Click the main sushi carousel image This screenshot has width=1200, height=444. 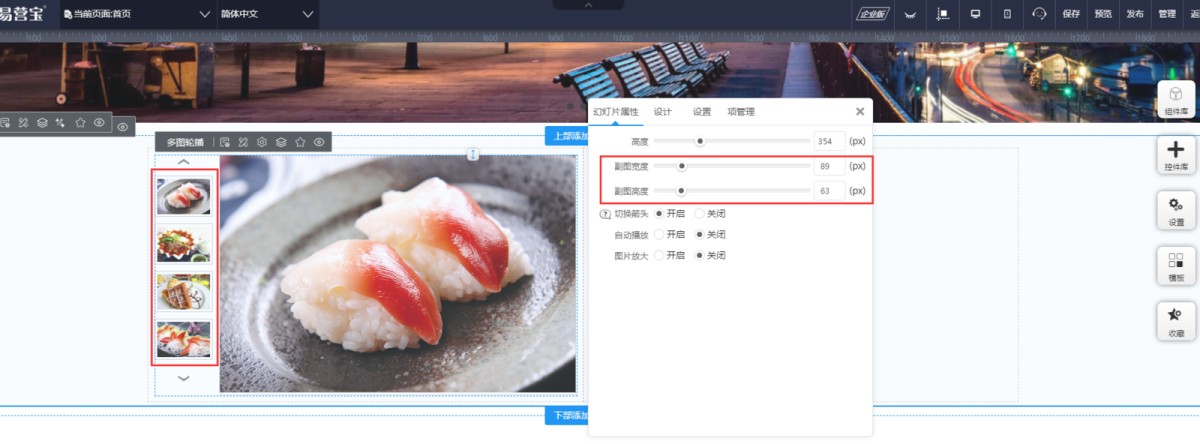(398, 273)
